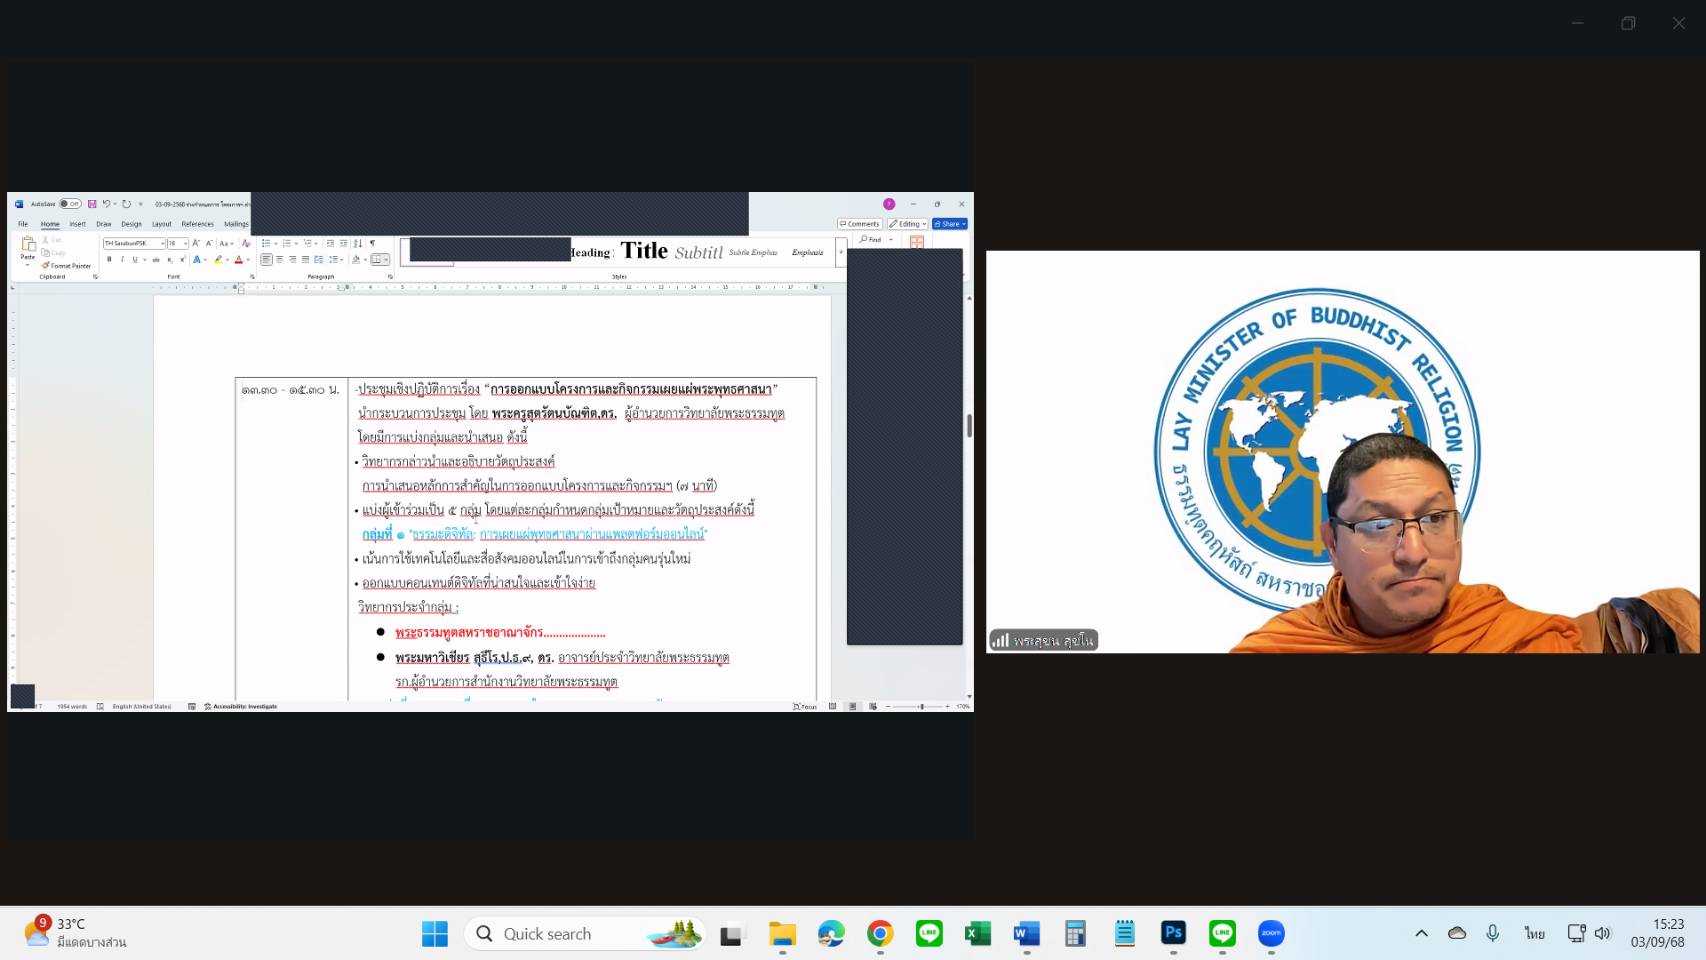Click Format Painter
The image size is (1706, 960).
67,266
